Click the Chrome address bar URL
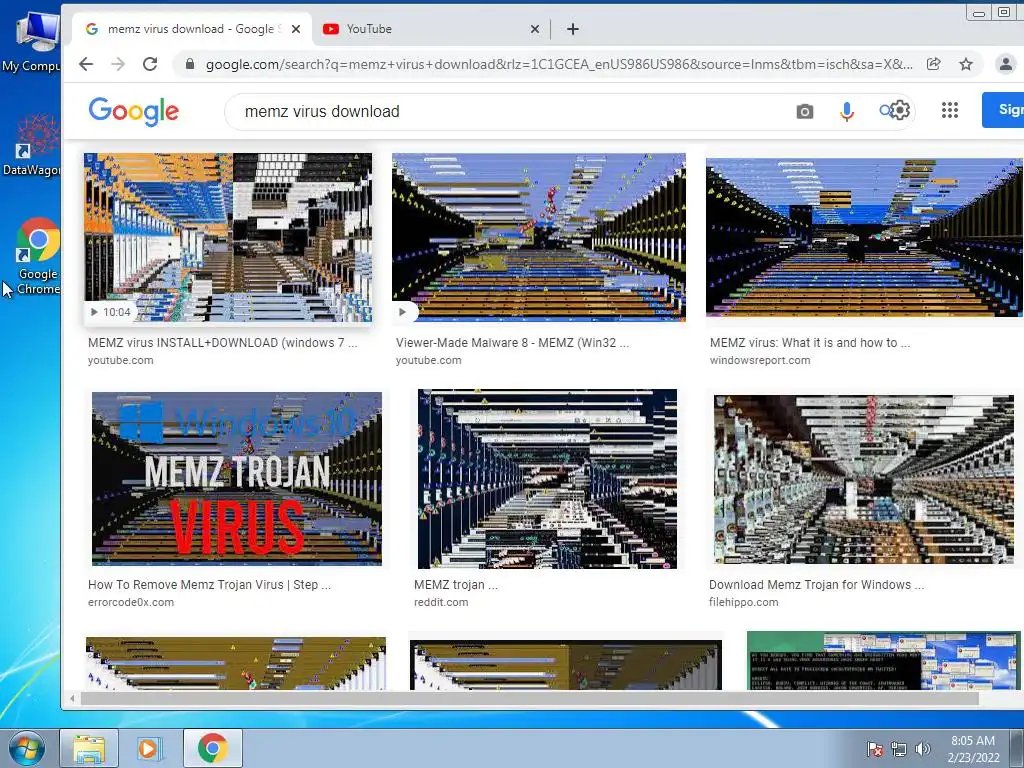The height and width of the screenshot is (768, 1024). point(559,64)
